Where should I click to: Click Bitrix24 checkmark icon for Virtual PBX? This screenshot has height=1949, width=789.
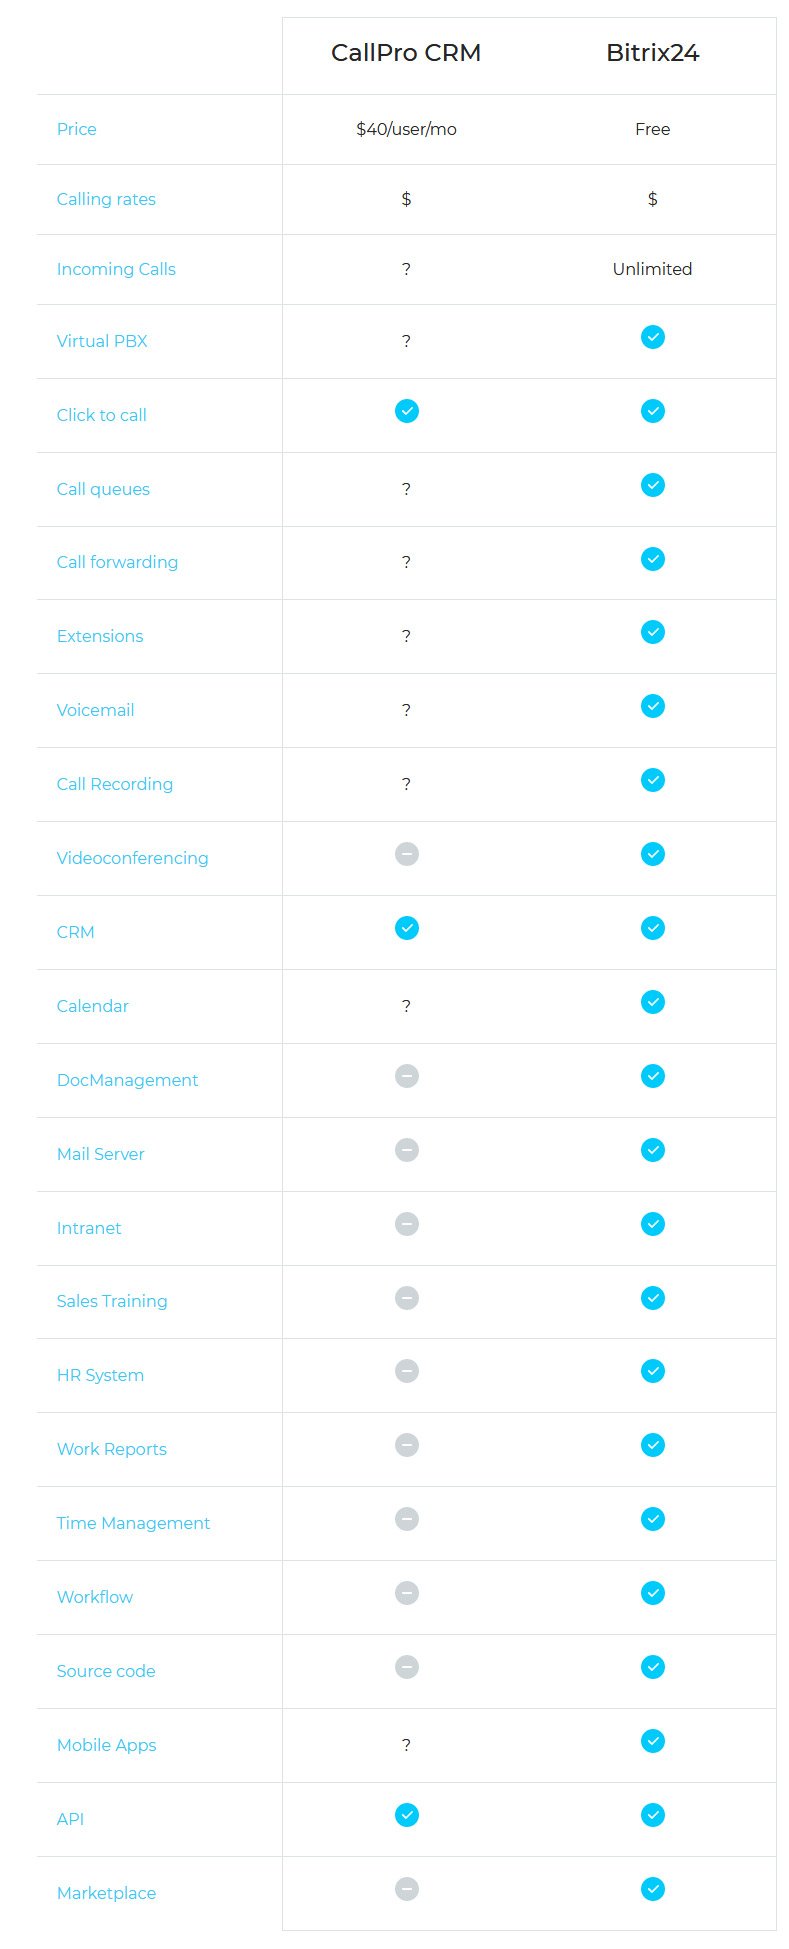652,337
